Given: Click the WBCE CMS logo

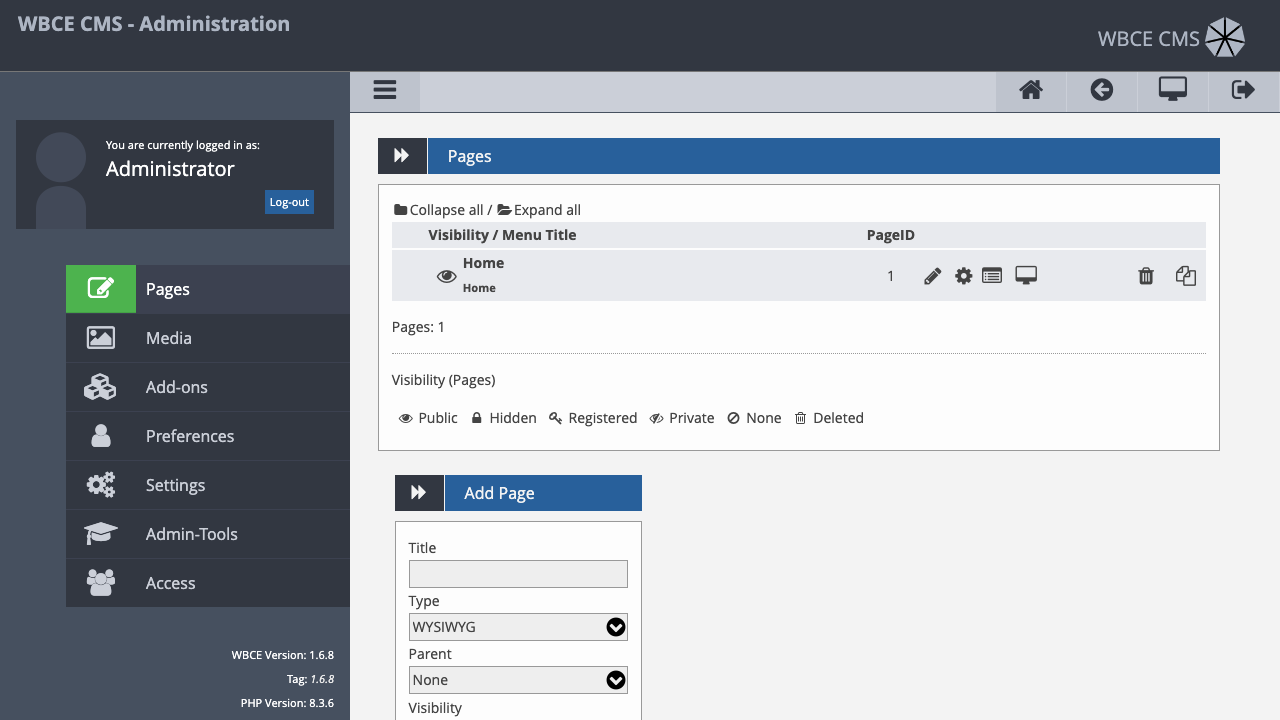Looking at the screenshot, I should pos(1171,38).
